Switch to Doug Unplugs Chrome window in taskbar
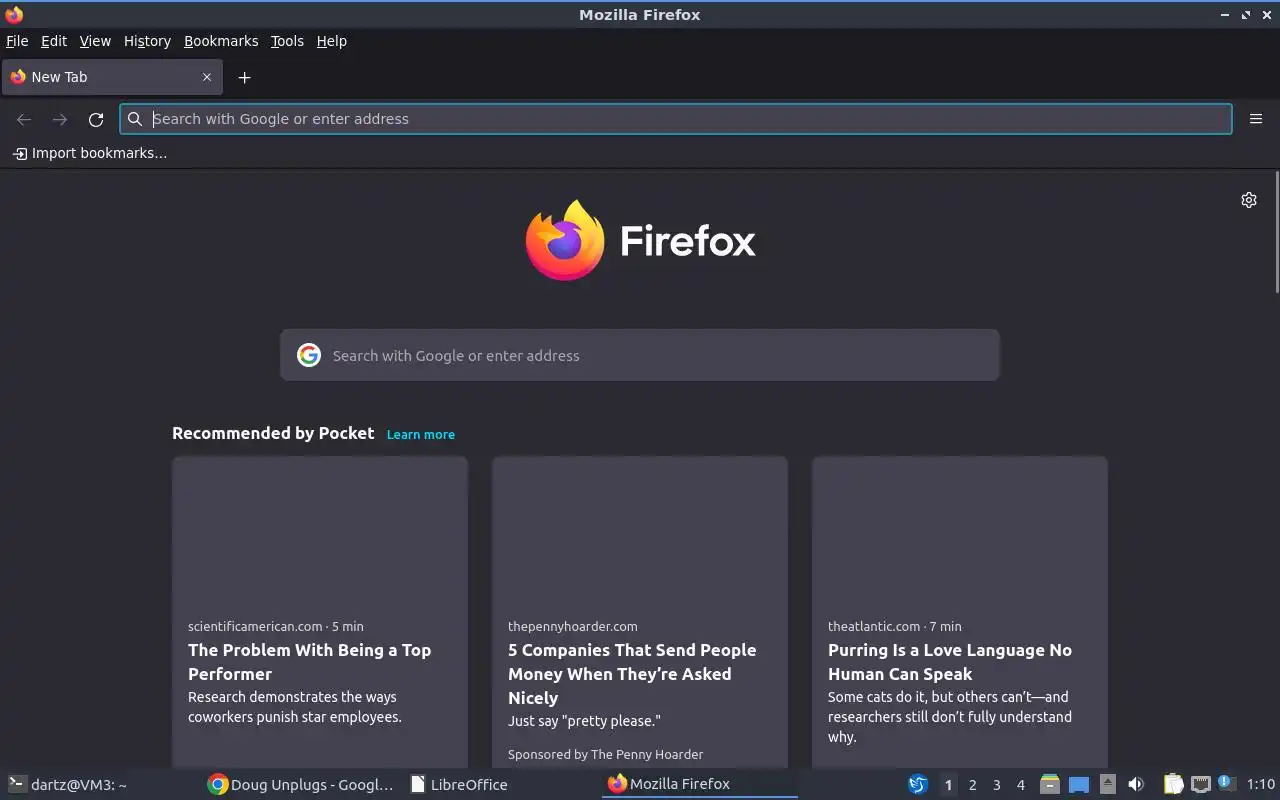Screen dimensions: 1280x800 300,785
